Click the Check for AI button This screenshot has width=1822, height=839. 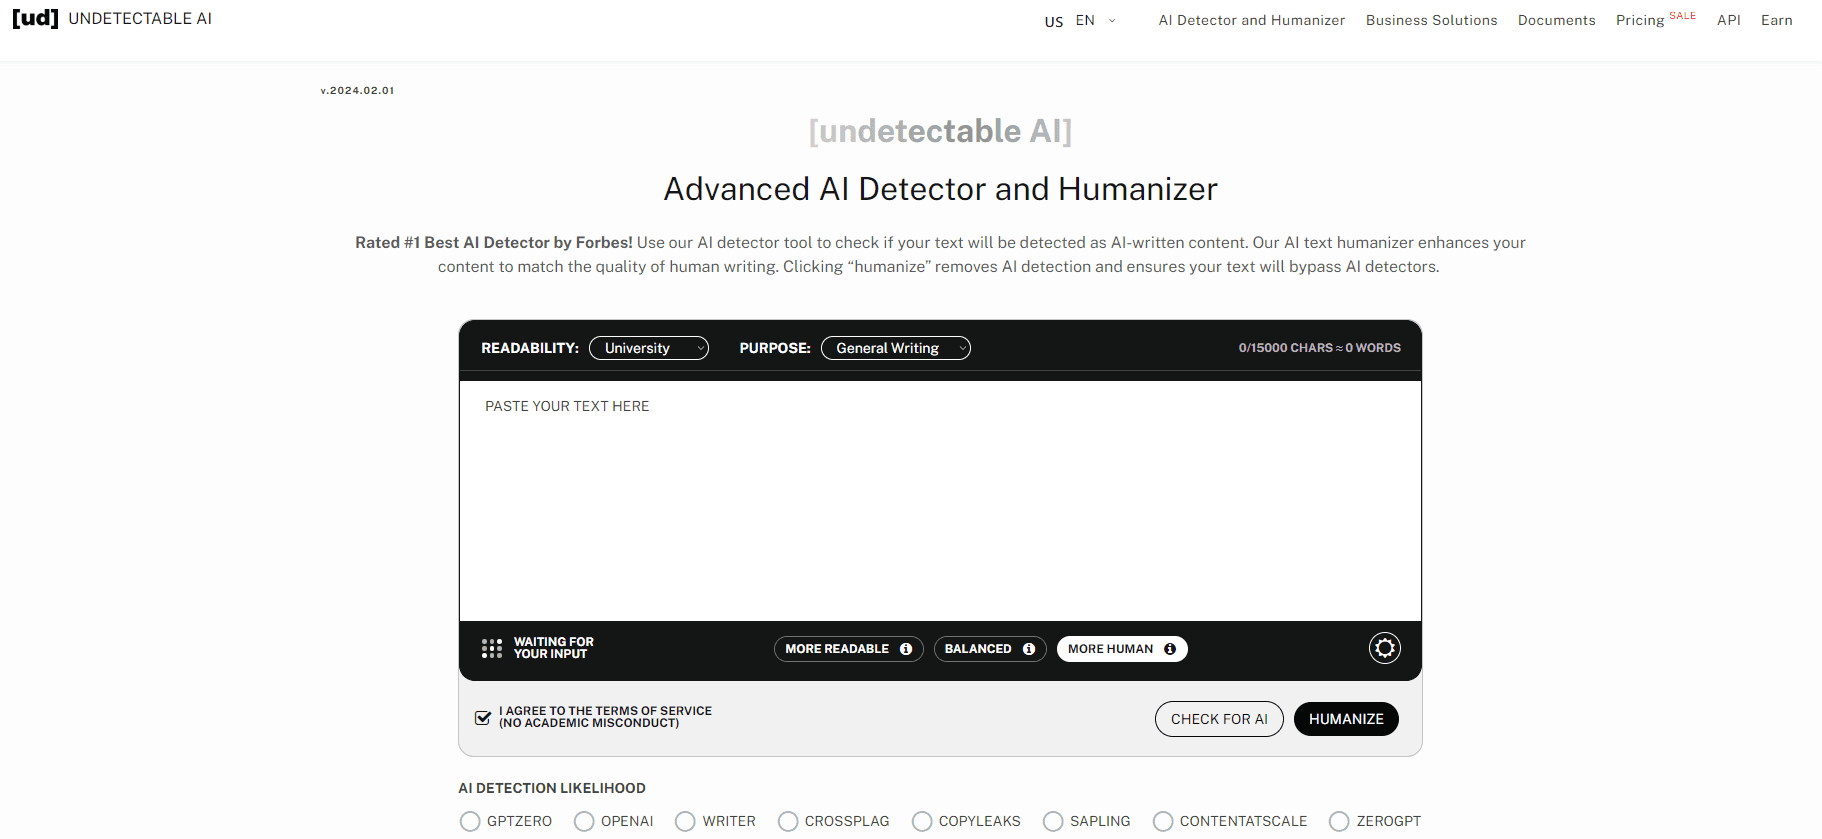point(1219,719)
